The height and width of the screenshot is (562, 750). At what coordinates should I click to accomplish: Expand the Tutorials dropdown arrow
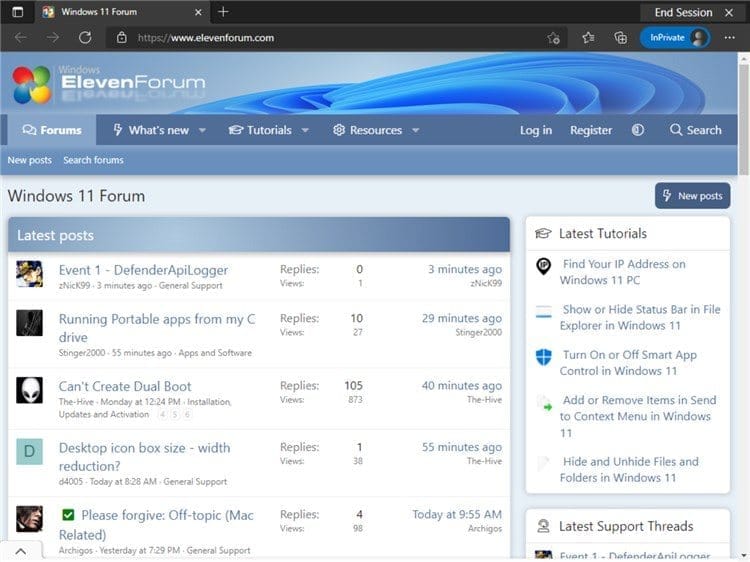coord(305,130)
